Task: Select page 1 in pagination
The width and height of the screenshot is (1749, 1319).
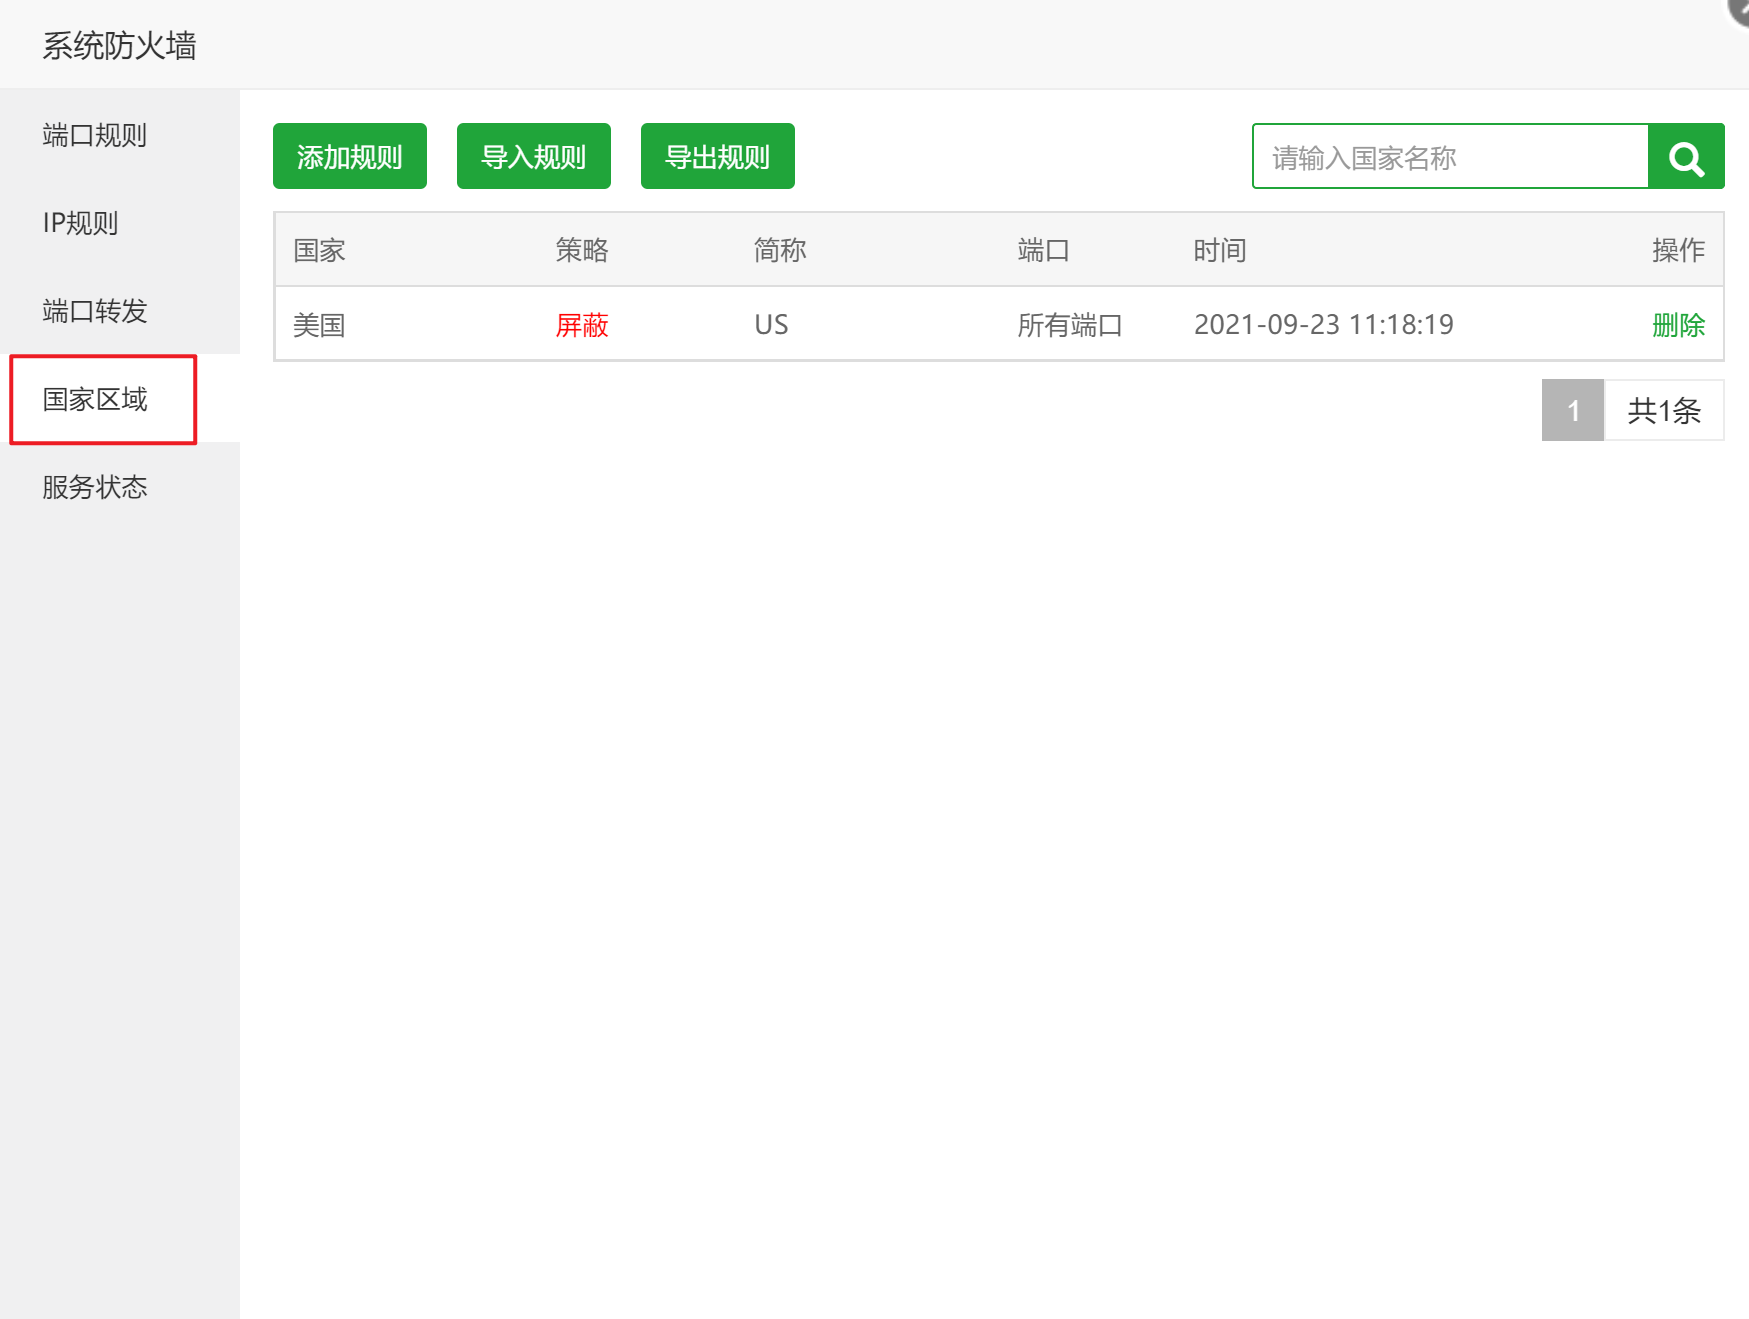Action: 1572,410
